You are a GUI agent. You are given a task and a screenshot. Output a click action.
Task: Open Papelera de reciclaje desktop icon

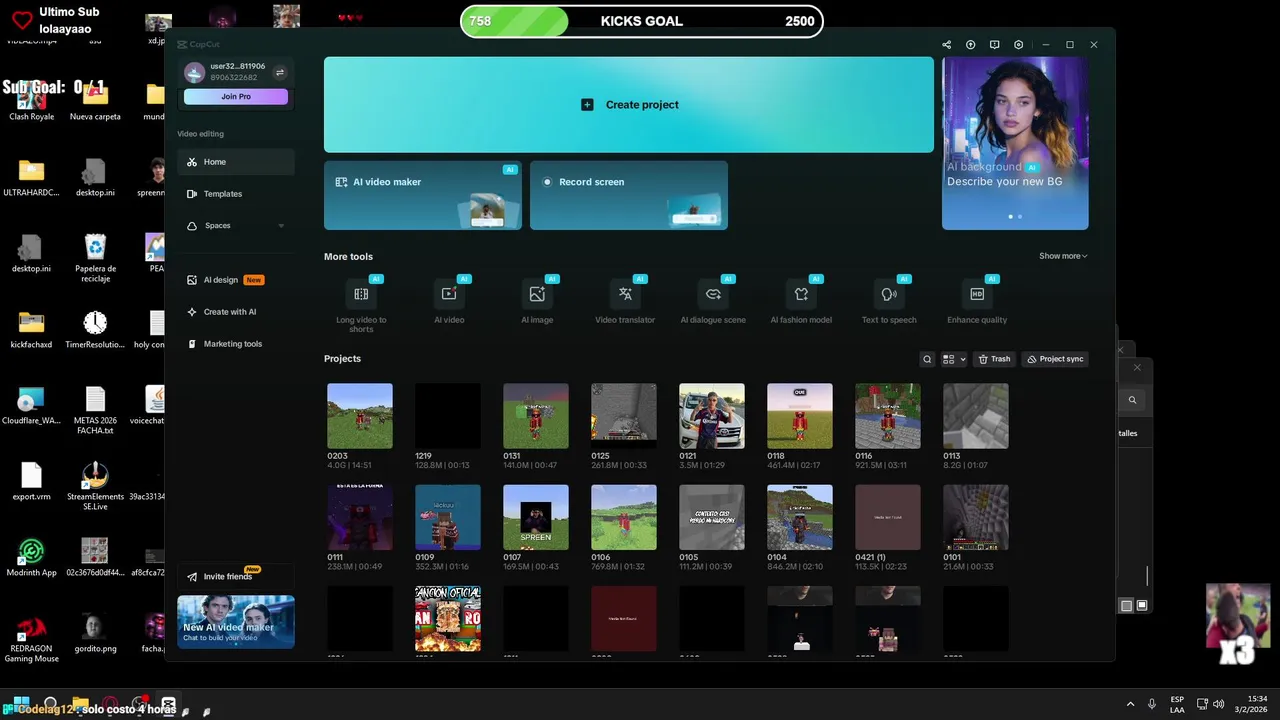95,258
